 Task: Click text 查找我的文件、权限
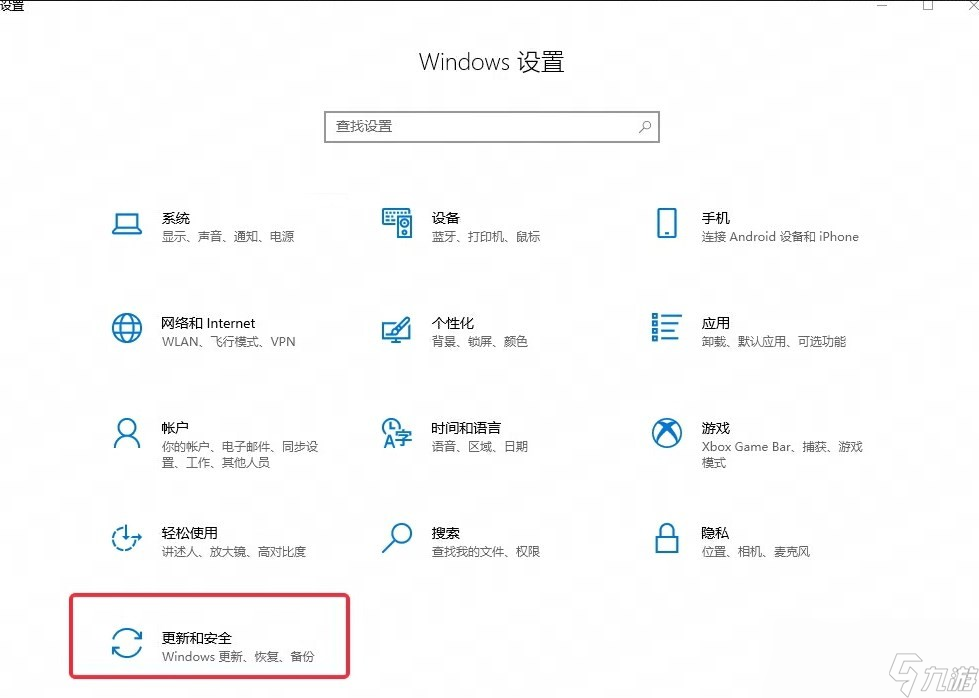pyautogui.click(x=485, y=551)
